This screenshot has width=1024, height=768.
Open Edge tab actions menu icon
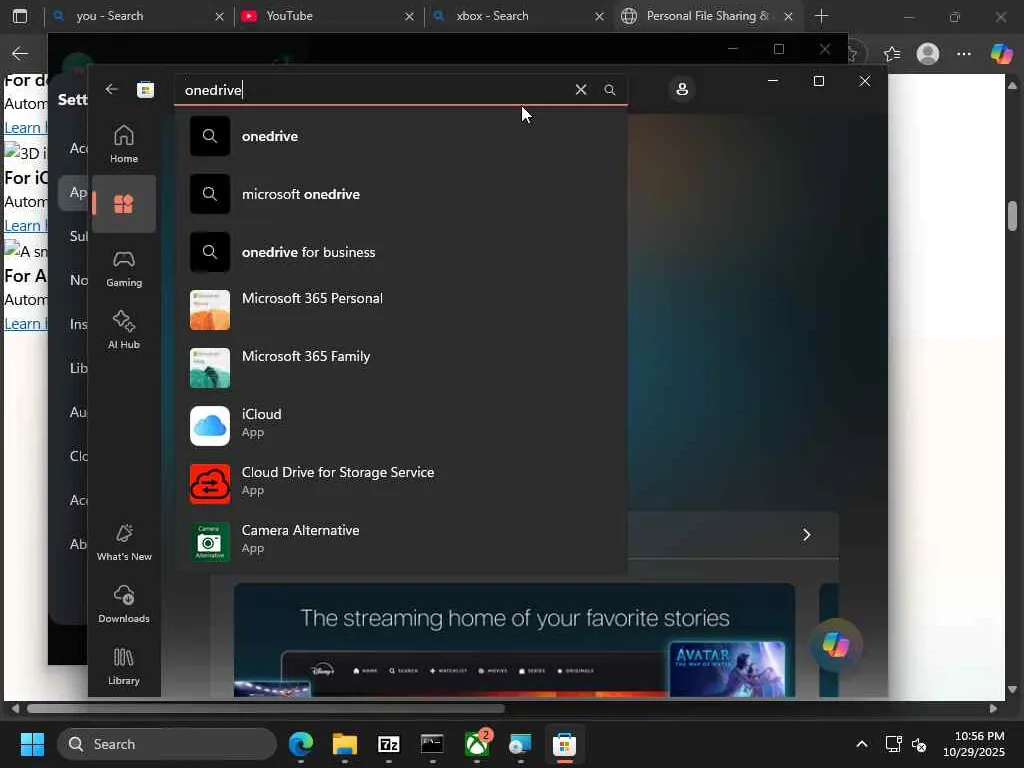click(x=20, y=16)
